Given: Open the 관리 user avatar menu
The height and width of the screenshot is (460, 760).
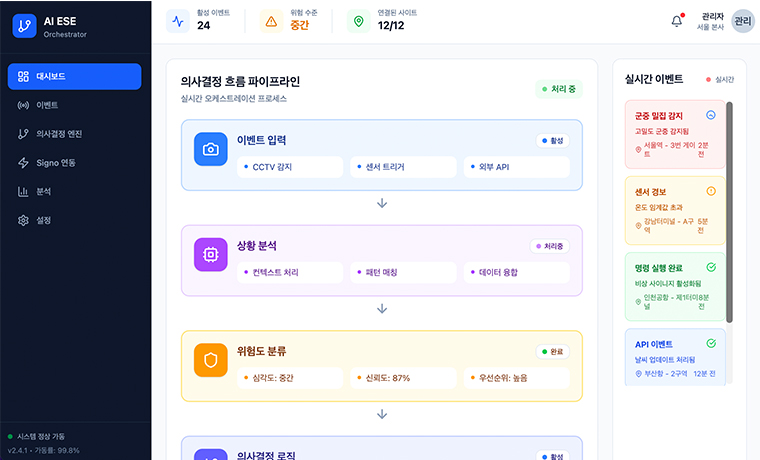Looking at the screenshot, I should (743, 21).
